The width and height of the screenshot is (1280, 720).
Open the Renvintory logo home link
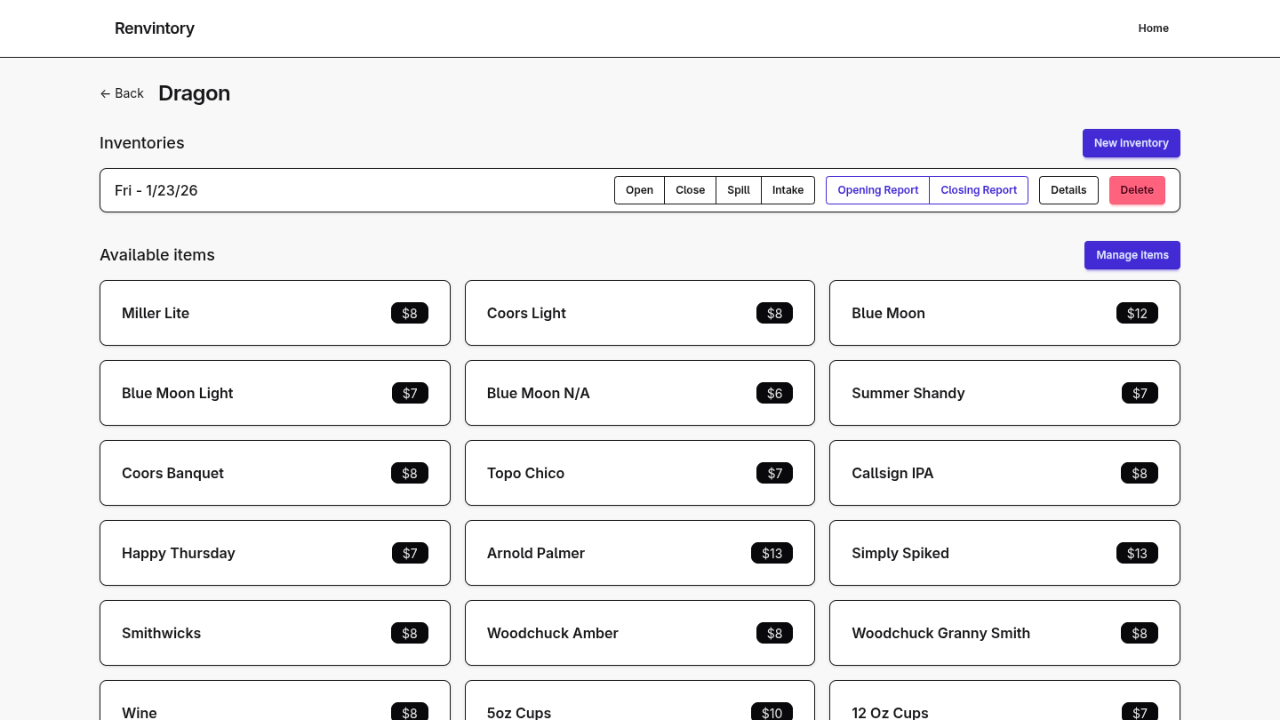(x=154, y=28)
